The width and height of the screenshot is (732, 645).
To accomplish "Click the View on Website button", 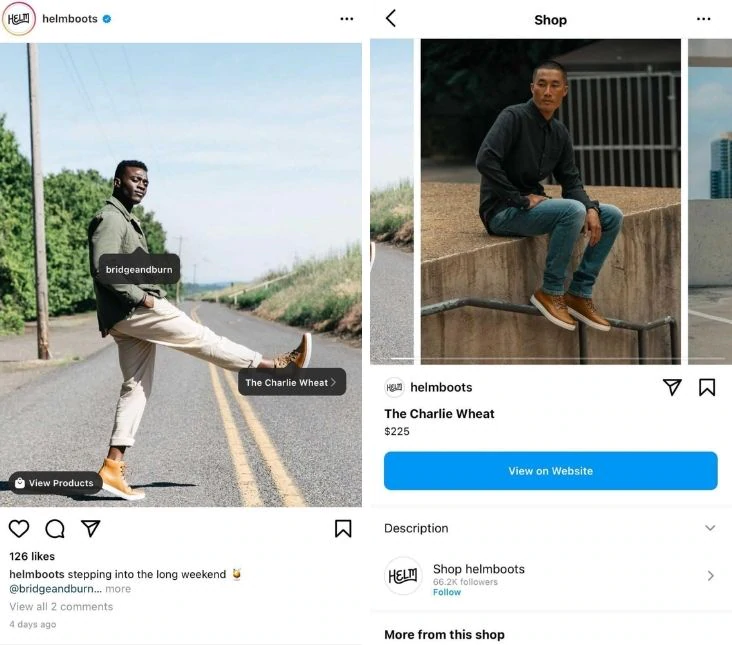I will 550,471.
